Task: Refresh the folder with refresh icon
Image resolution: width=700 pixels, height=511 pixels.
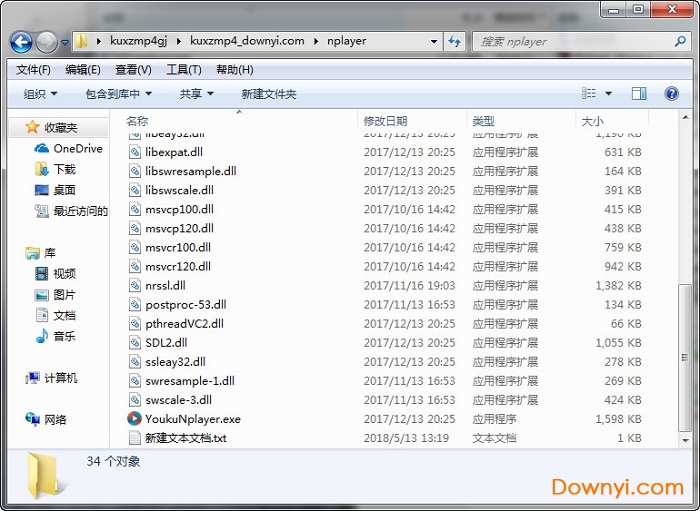Action: (x=454, y=42)
